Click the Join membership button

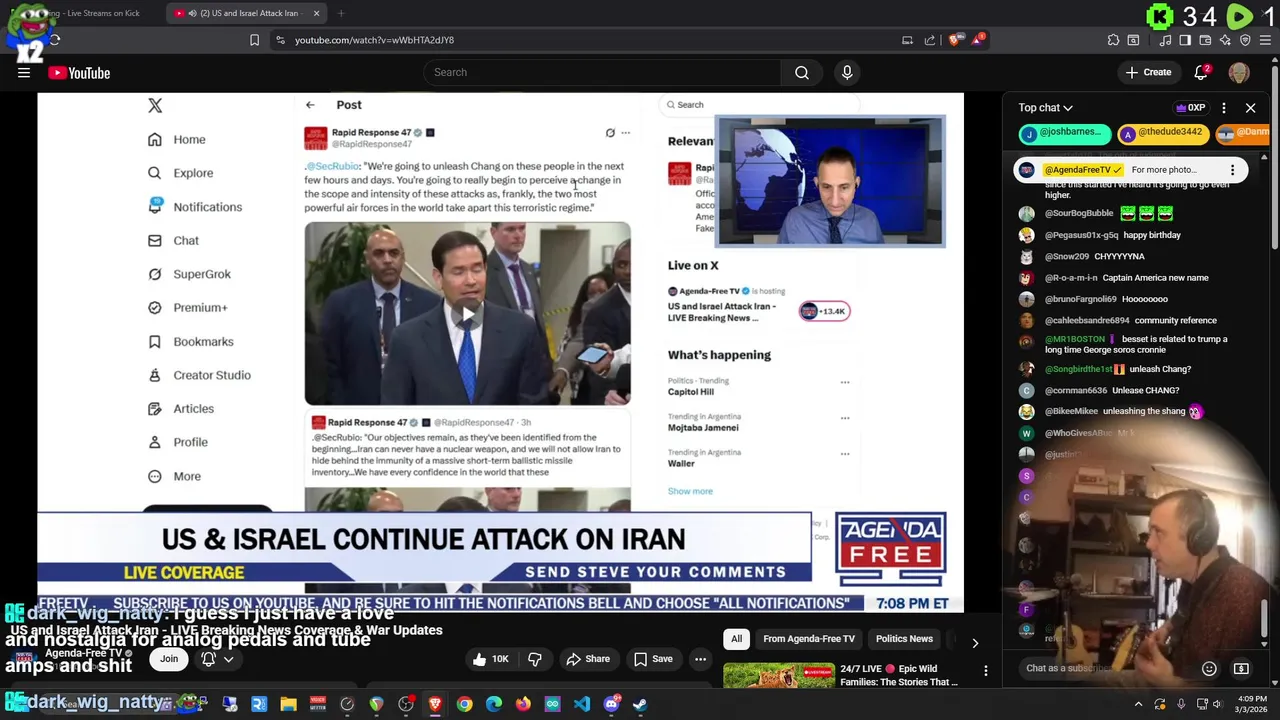[x=169, y=659]
